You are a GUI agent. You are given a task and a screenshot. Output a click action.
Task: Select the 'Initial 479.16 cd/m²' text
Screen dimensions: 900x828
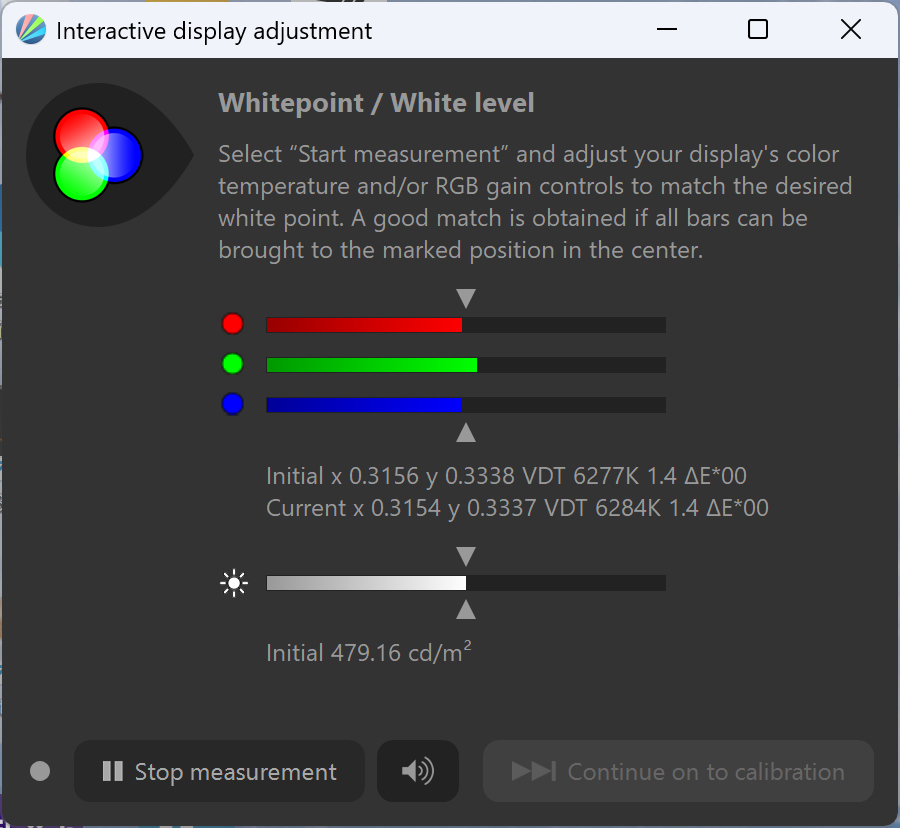pos(368,653)
